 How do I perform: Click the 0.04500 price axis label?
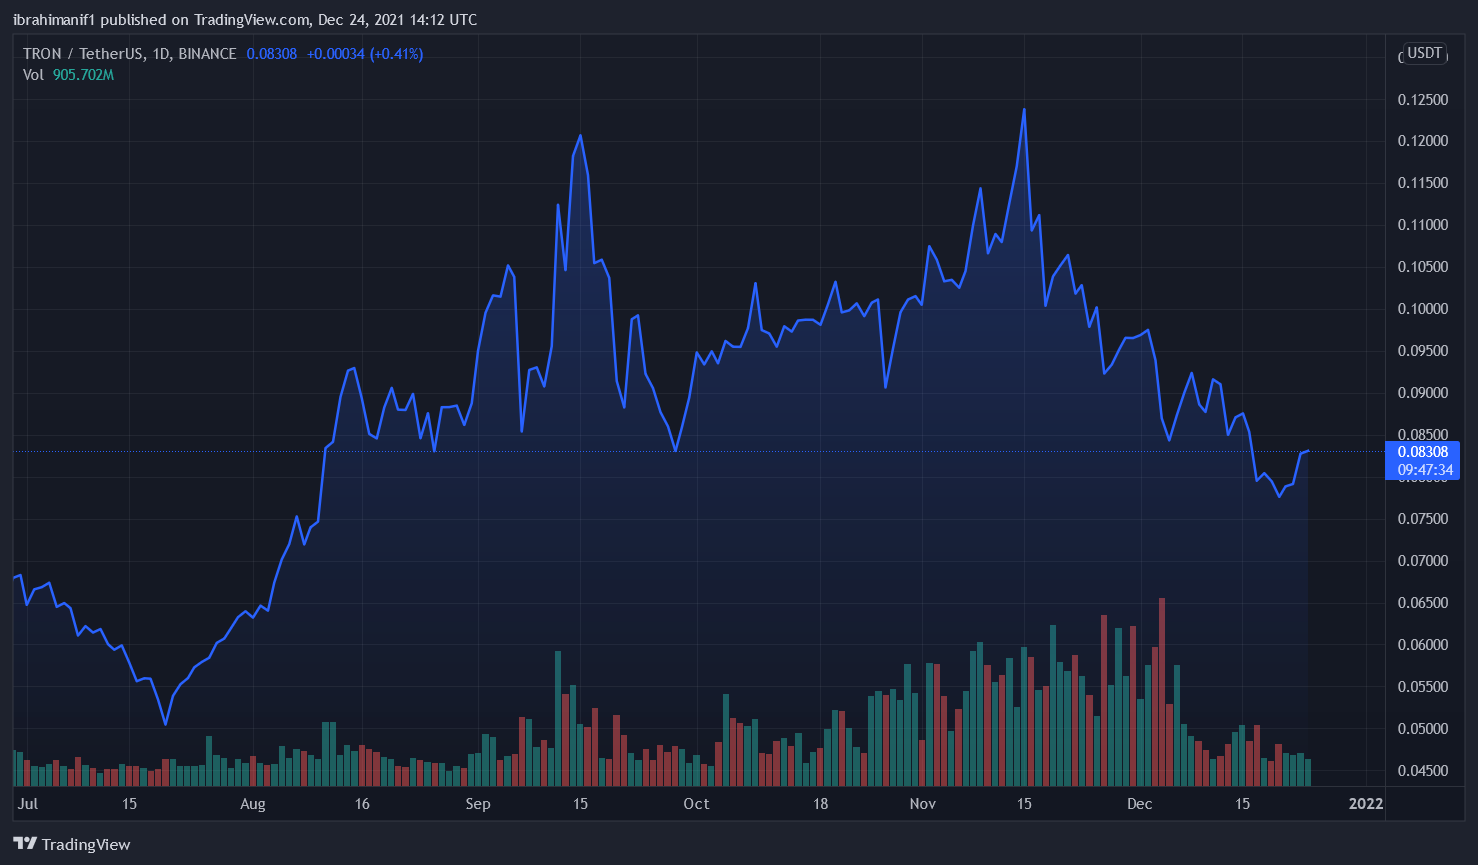click(1422, 771)
